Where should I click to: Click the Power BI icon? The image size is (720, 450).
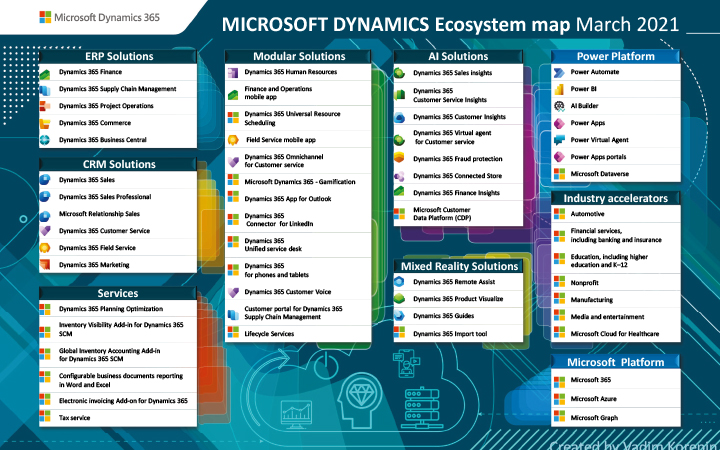559,89
